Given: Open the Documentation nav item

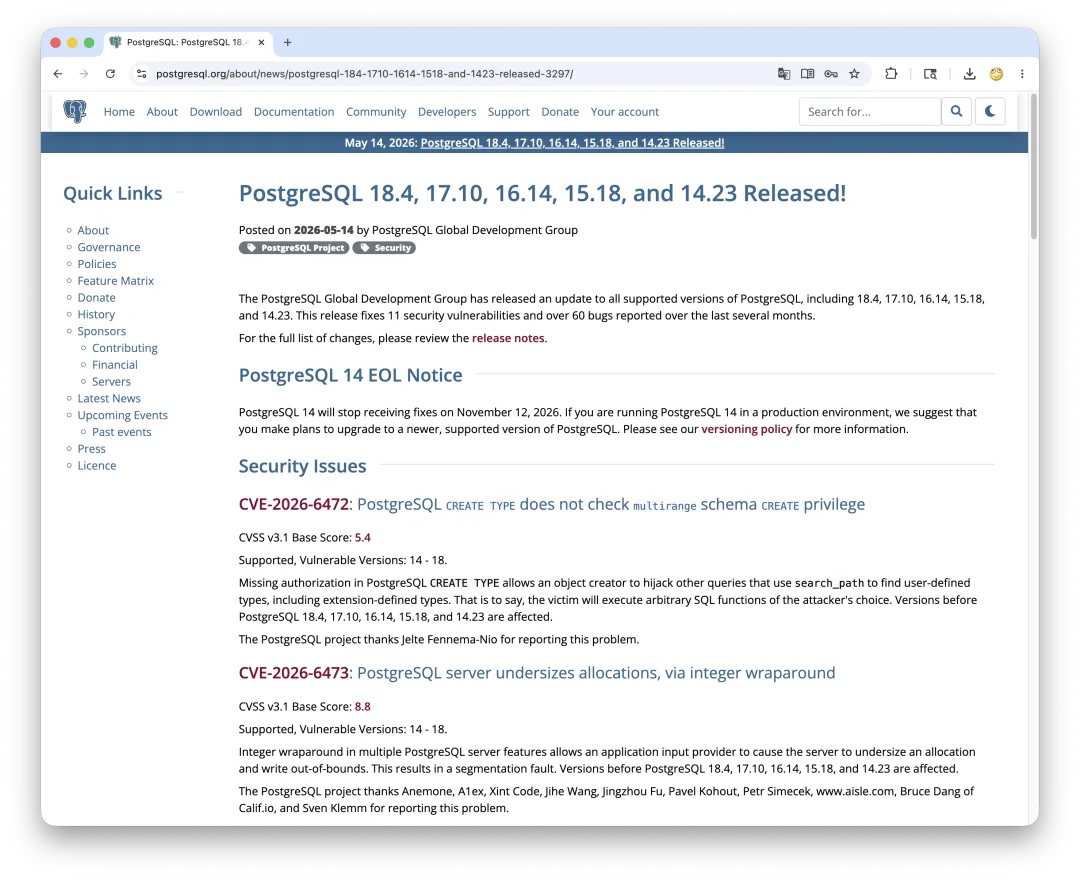Looking at the screenshot, I should [294, 112].
